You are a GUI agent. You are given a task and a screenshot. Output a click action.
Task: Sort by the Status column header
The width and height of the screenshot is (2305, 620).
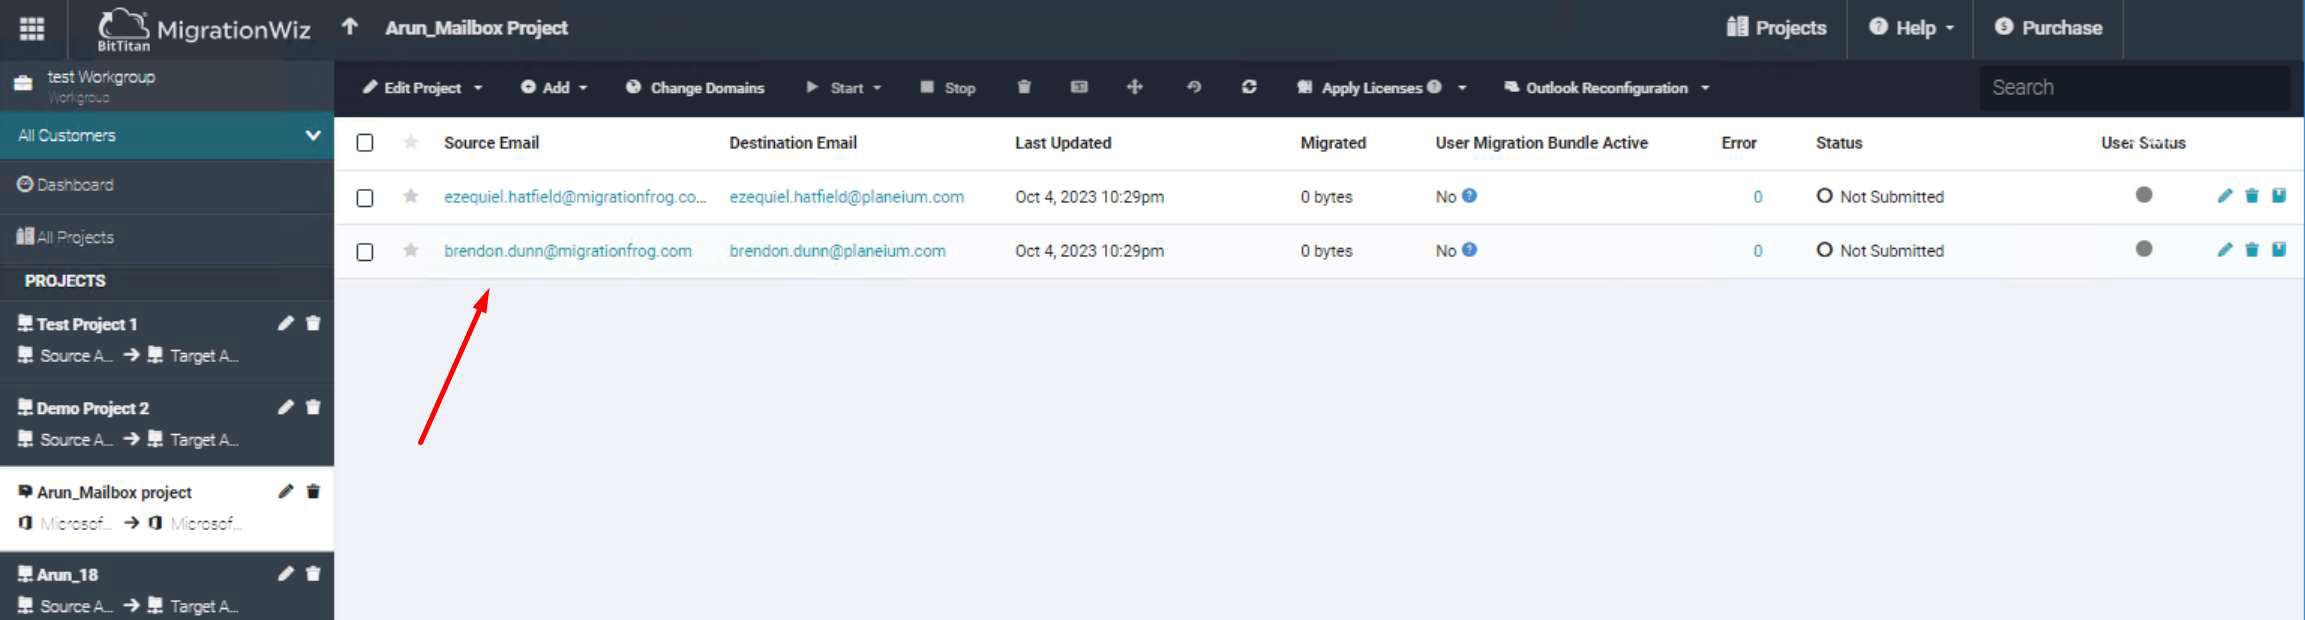[x=1839, y=143]
